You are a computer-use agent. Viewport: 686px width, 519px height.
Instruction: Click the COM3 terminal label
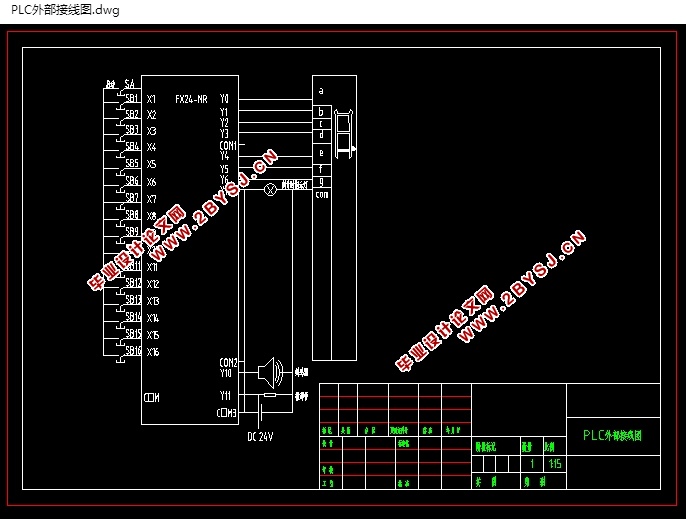(227, 413)
